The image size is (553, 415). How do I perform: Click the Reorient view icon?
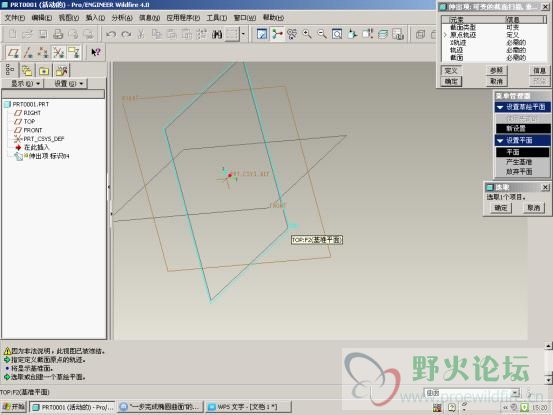tap(352, 34)
